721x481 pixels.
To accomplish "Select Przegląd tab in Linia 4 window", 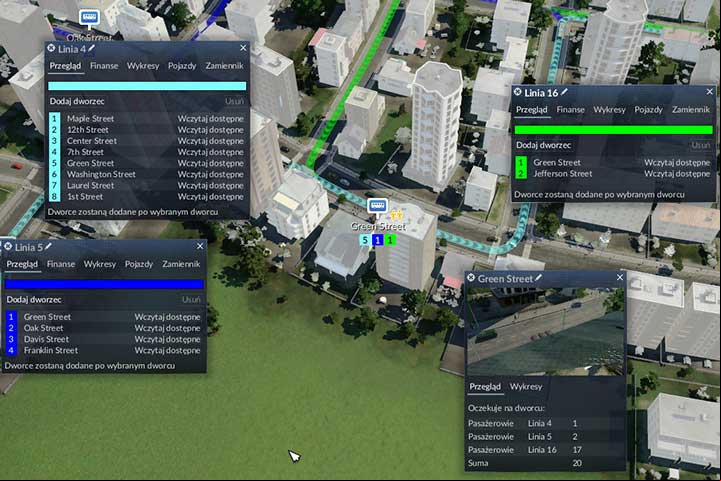I will pos(65,66).
